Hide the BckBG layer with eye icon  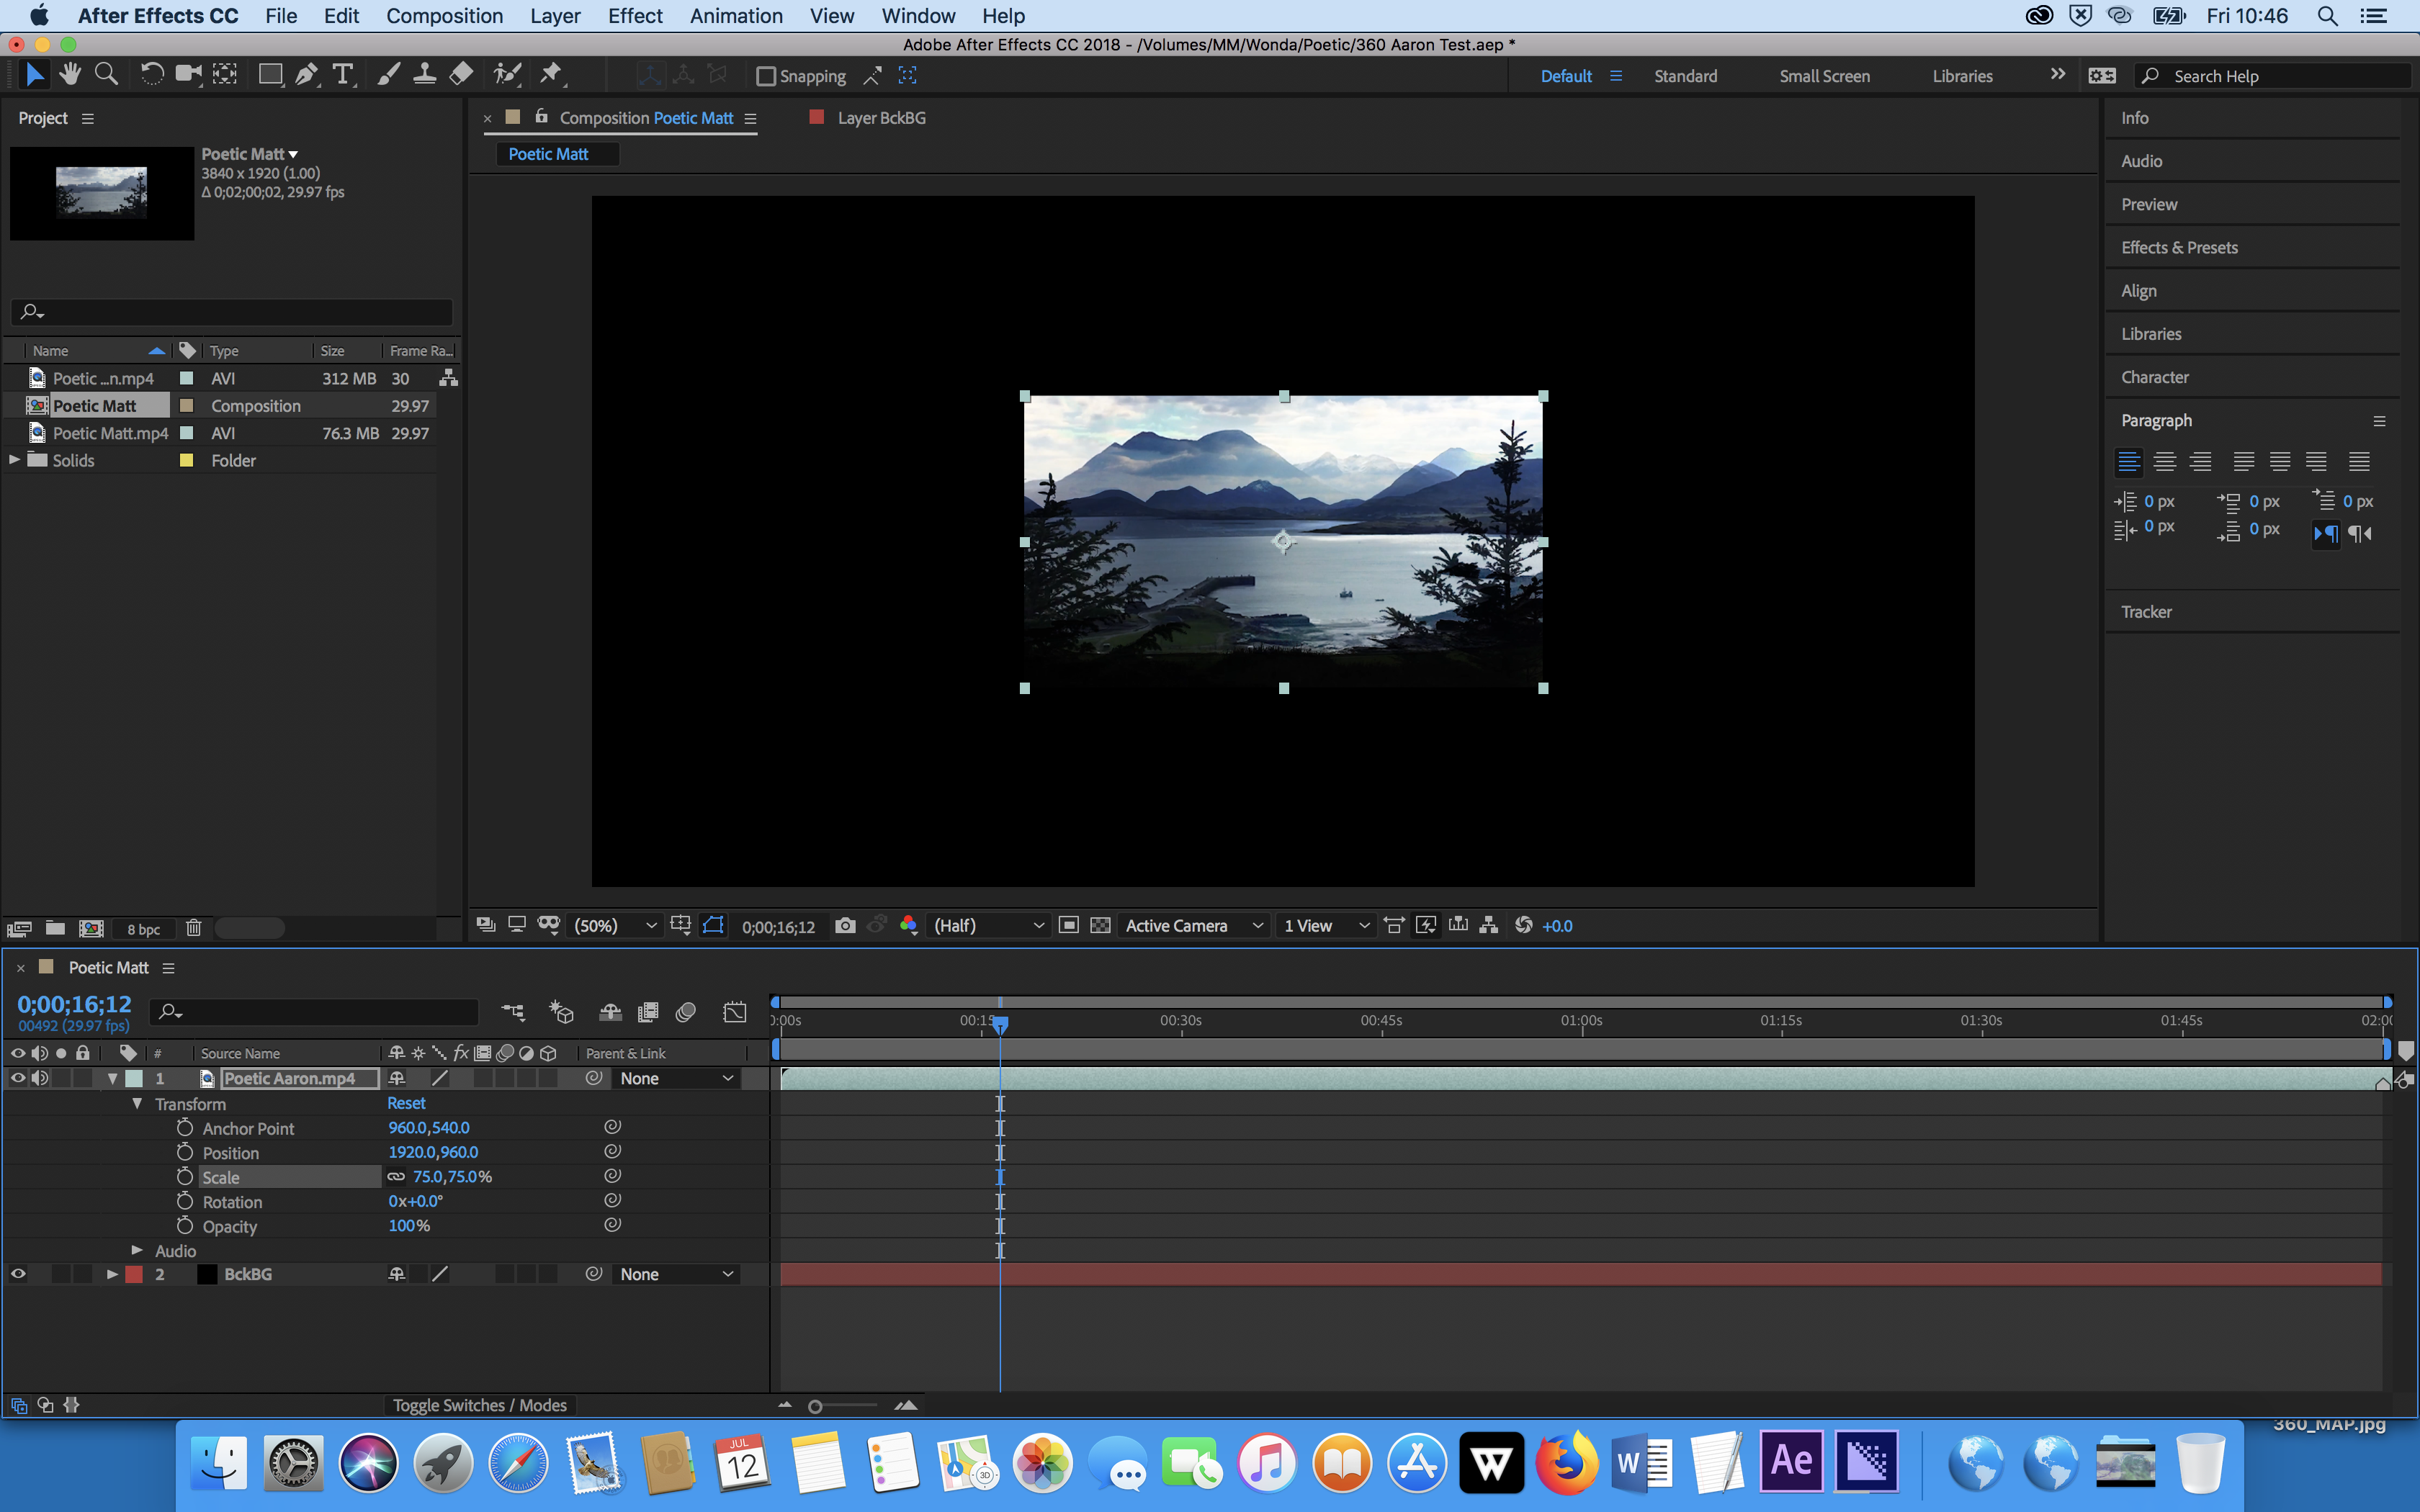pos(18,1274)
